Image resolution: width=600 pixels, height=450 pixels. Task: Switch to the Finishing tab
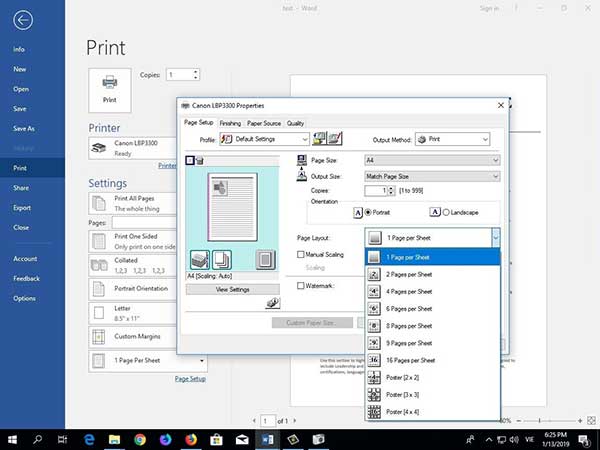(230, 123)
